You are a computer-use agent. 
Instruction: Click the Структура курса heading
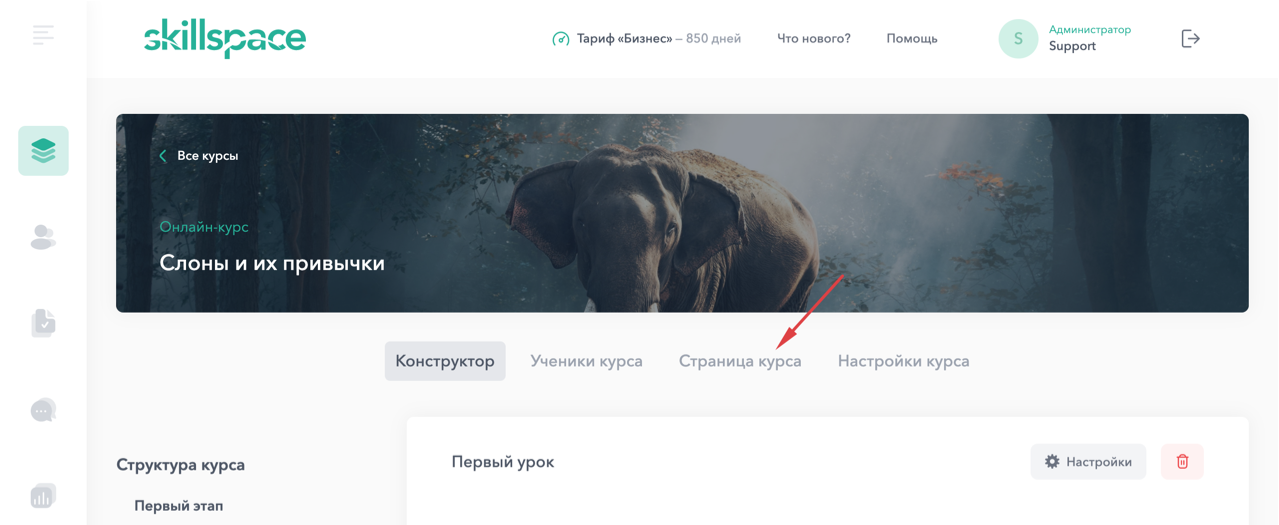[x=181, y=465]
